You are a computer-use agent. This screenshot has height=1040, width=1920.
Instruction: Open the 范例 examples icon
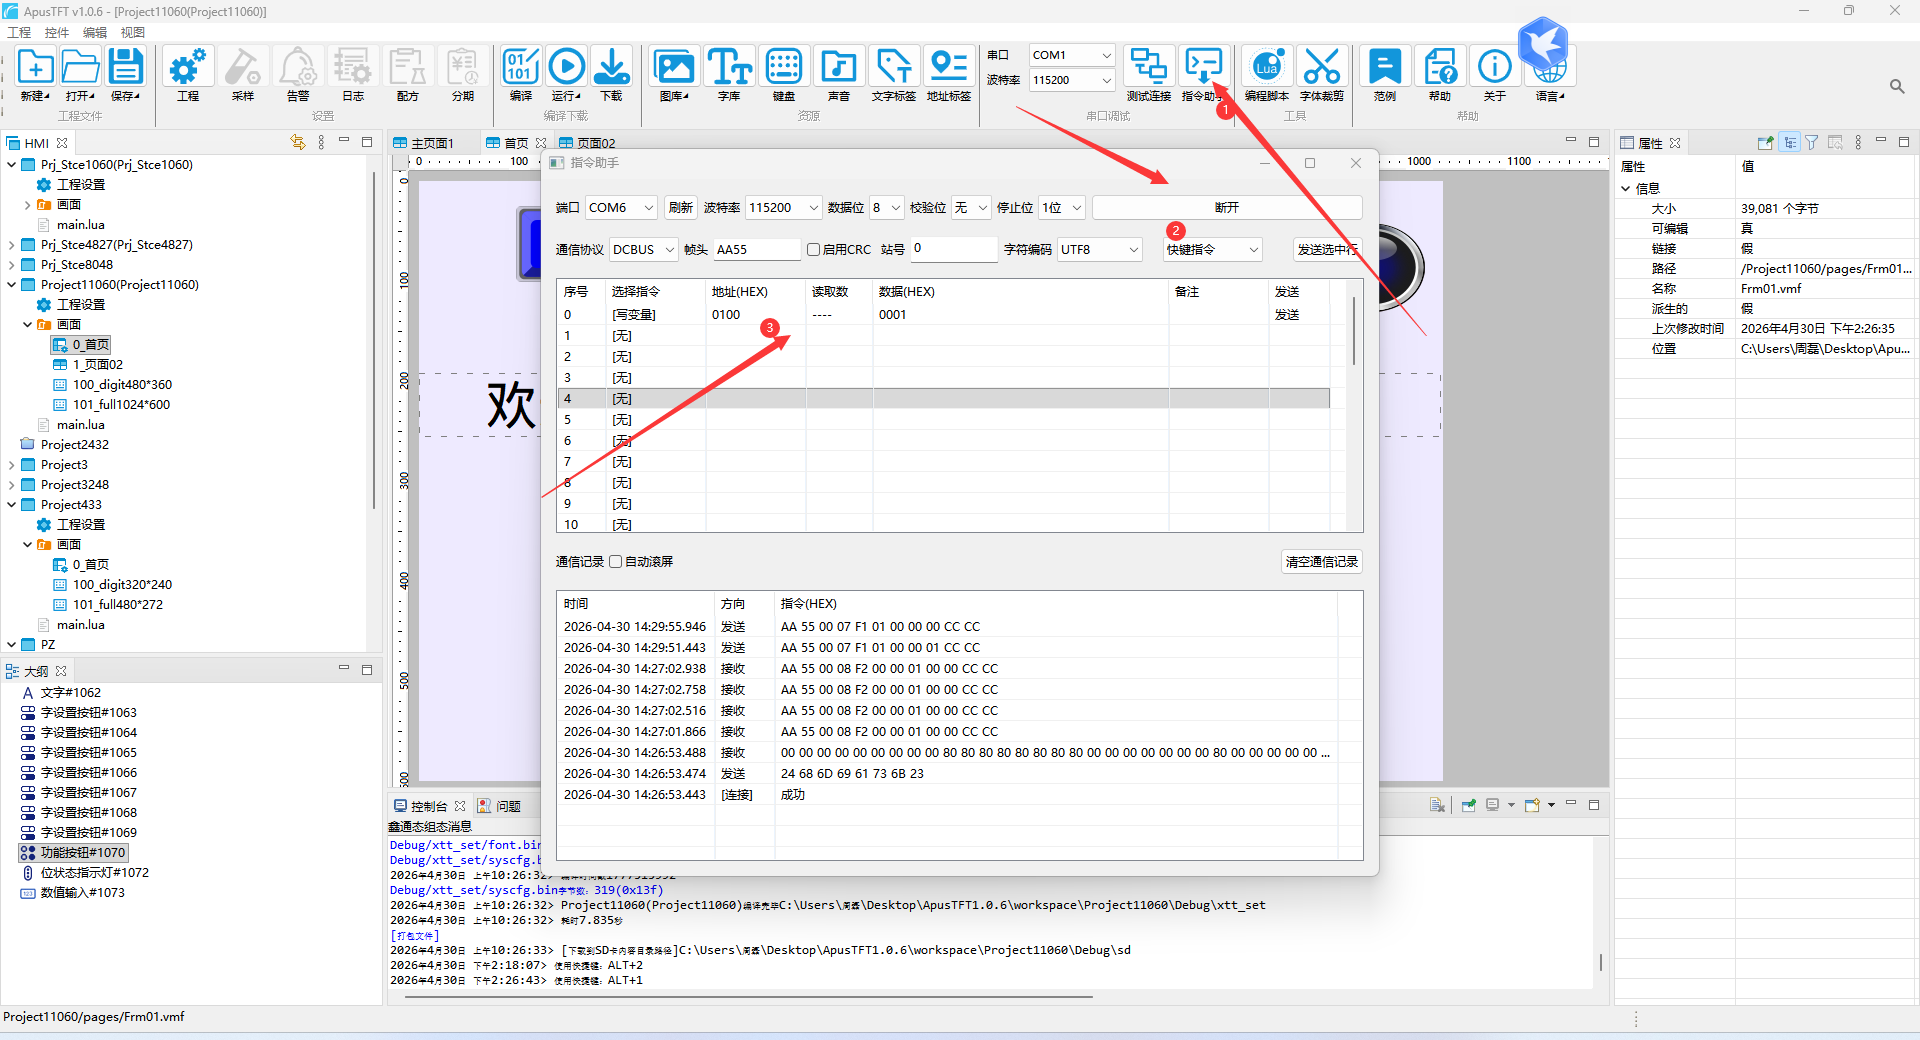pyautogui.click(x=1385, y=67)
